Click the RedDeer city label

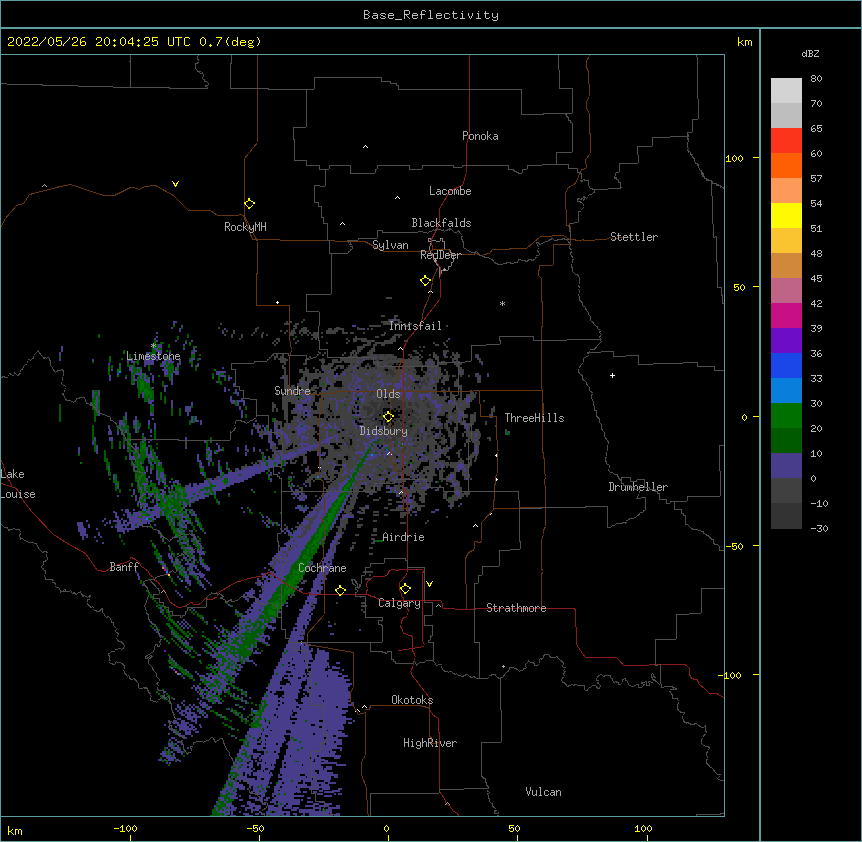pos(440,255)
